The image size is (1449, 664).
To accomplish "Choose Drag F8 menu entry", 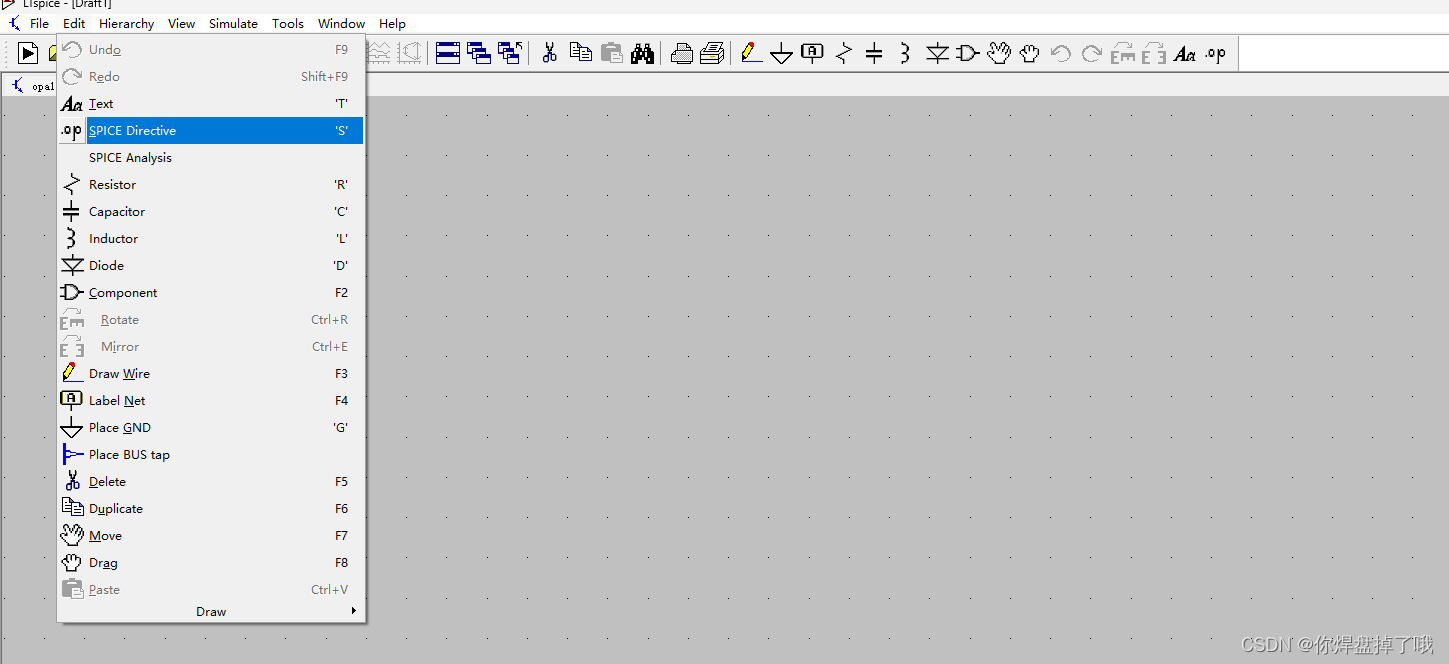I will click(211, 563).
